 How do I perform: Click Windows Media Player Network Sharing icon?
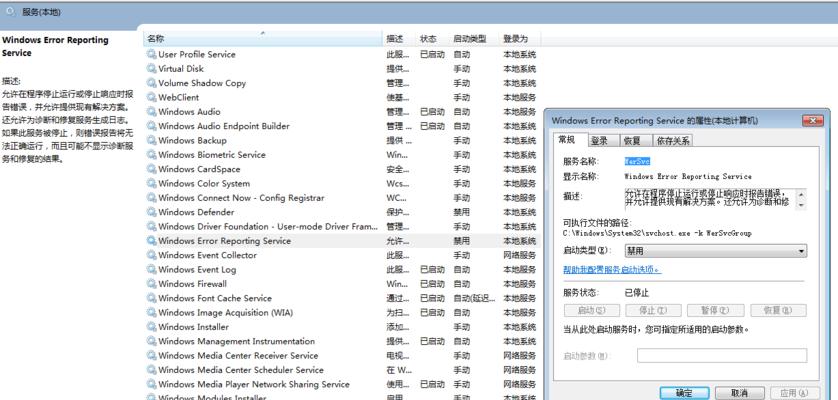pos(152,384)
